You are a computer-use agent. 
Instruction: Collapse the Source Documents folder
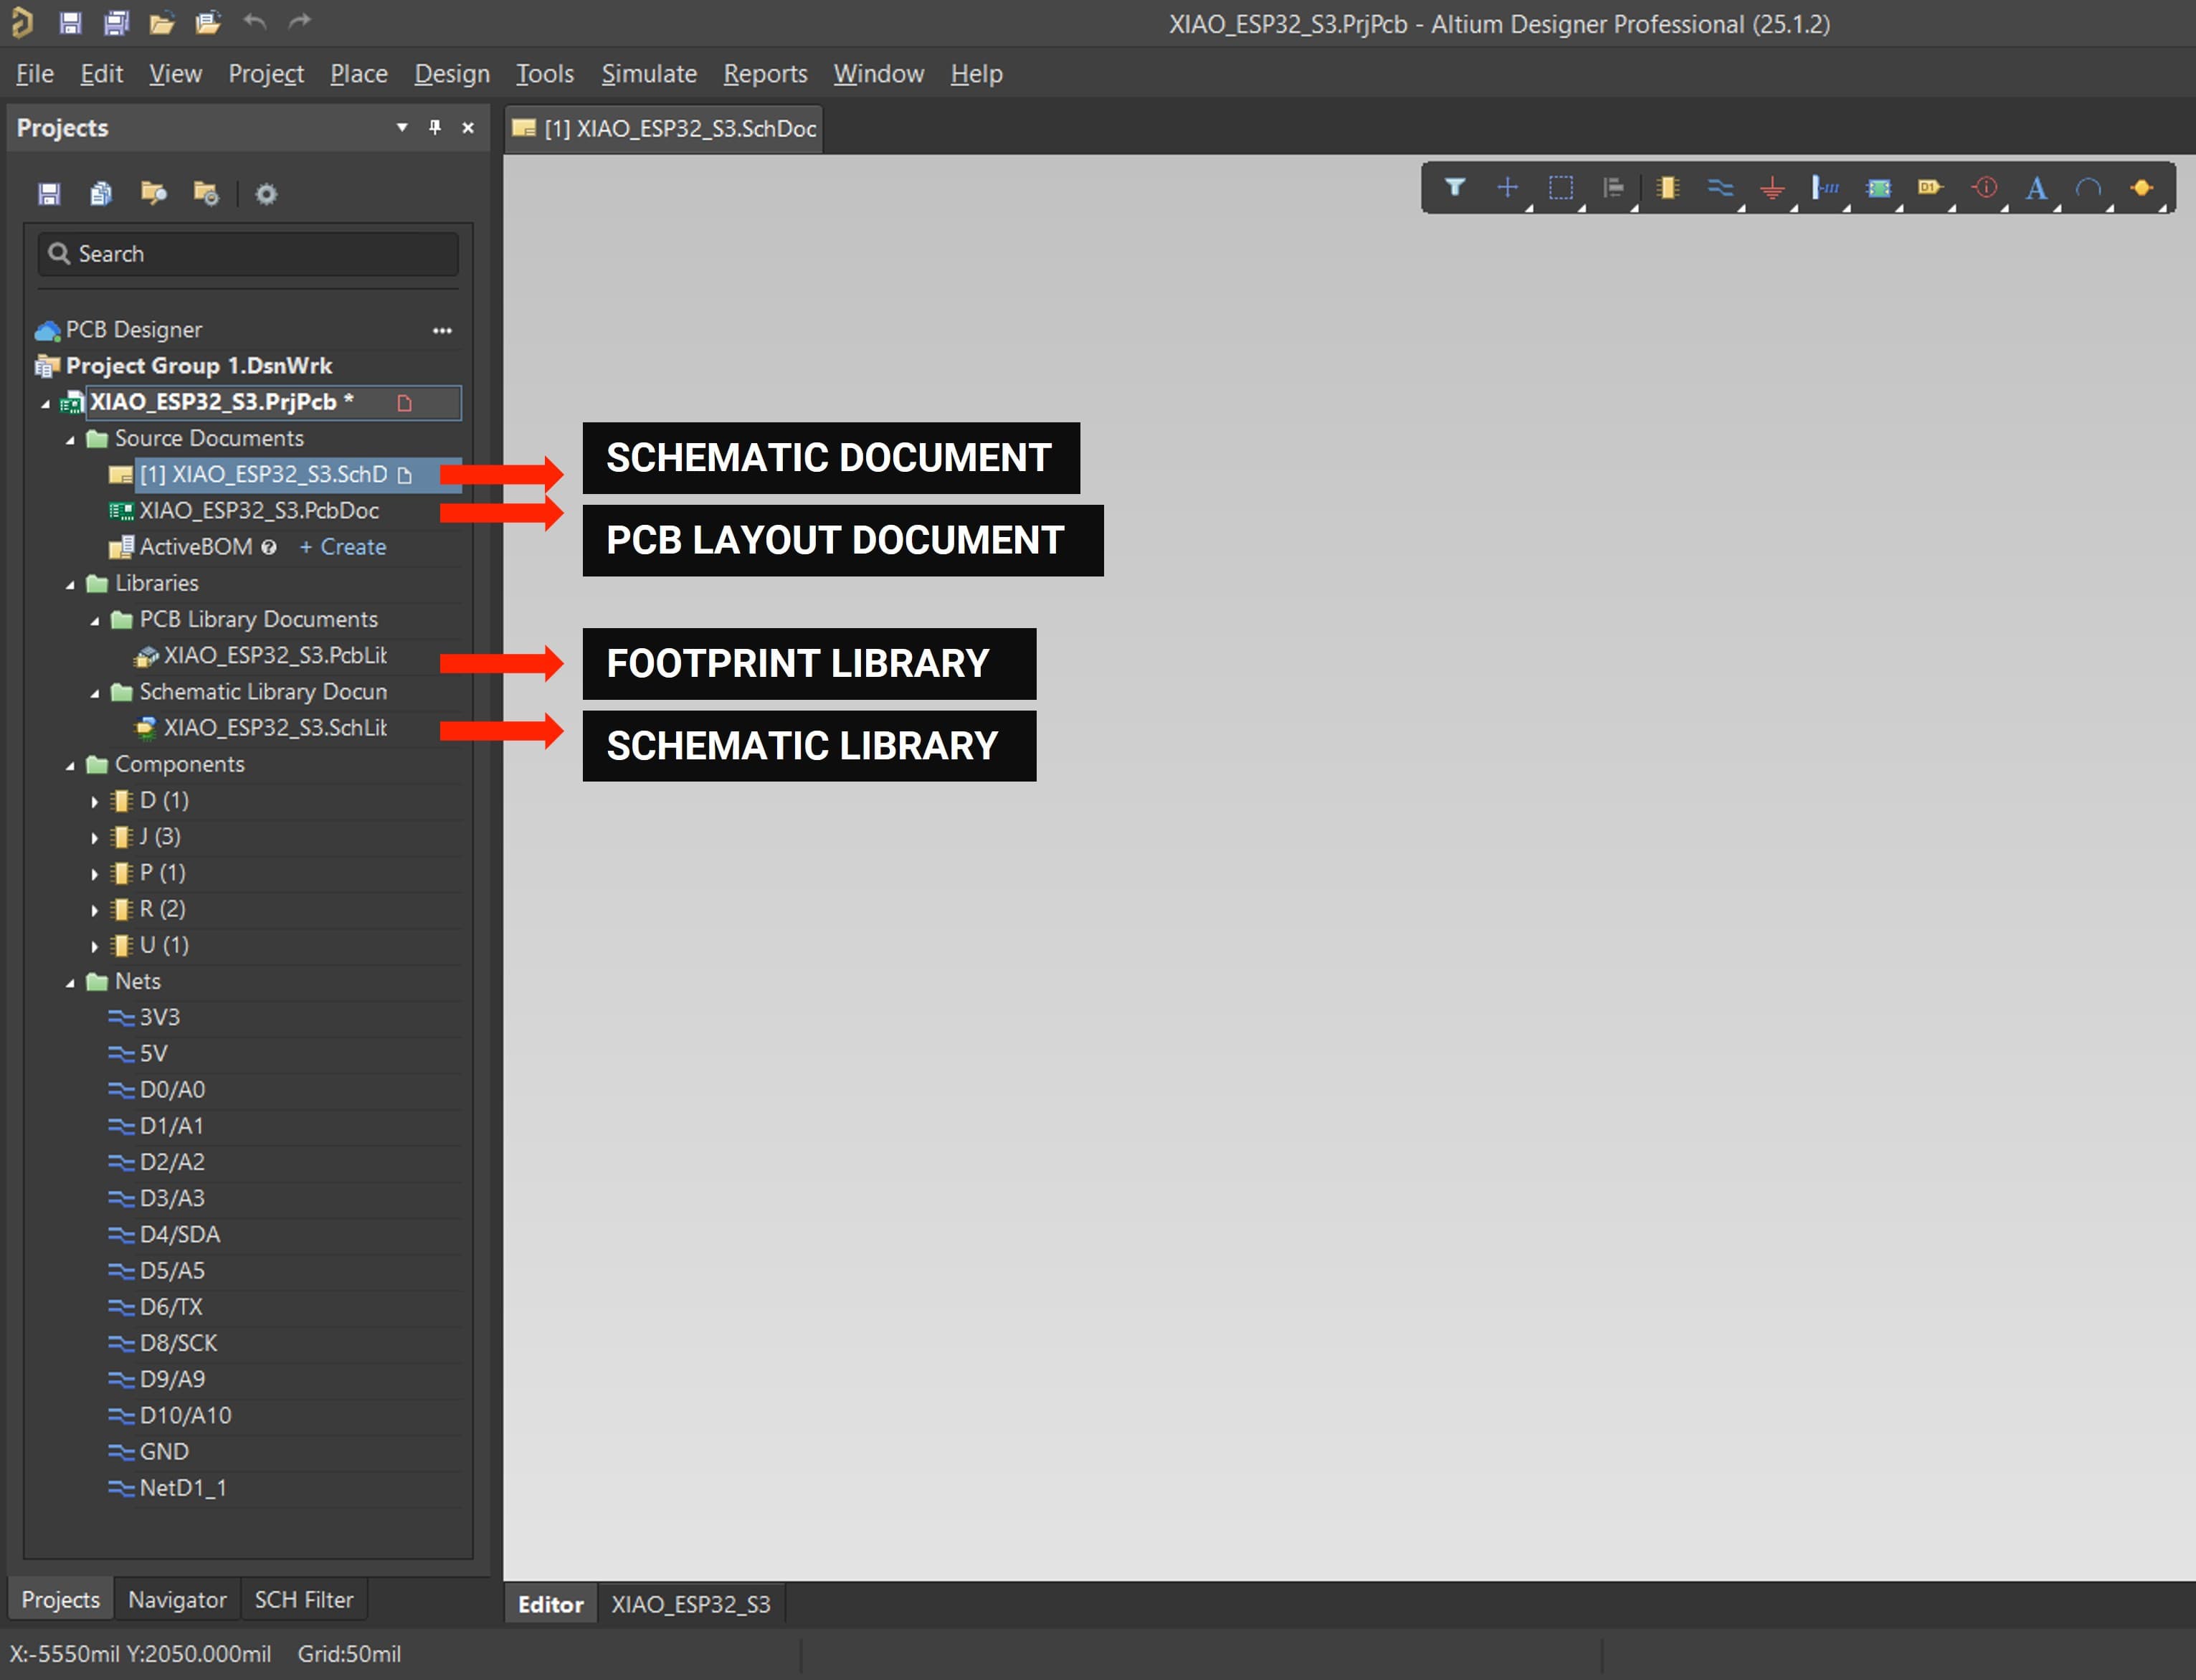pos(70,439)
